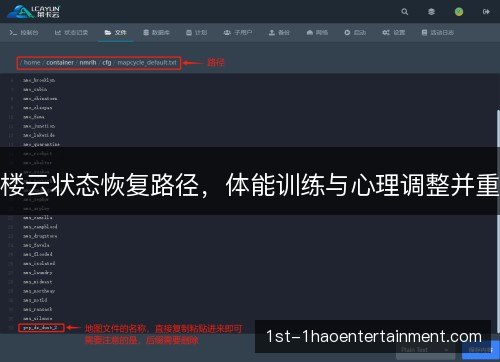500x362 pixels.
Task: Switch to the chart statistics tab
Action: pos(71,32)
